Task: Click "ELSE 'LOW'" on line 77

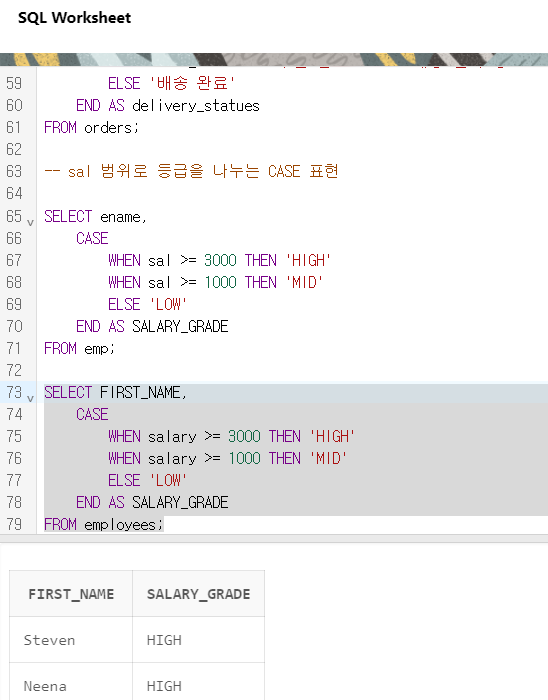Action: (147, 480)
